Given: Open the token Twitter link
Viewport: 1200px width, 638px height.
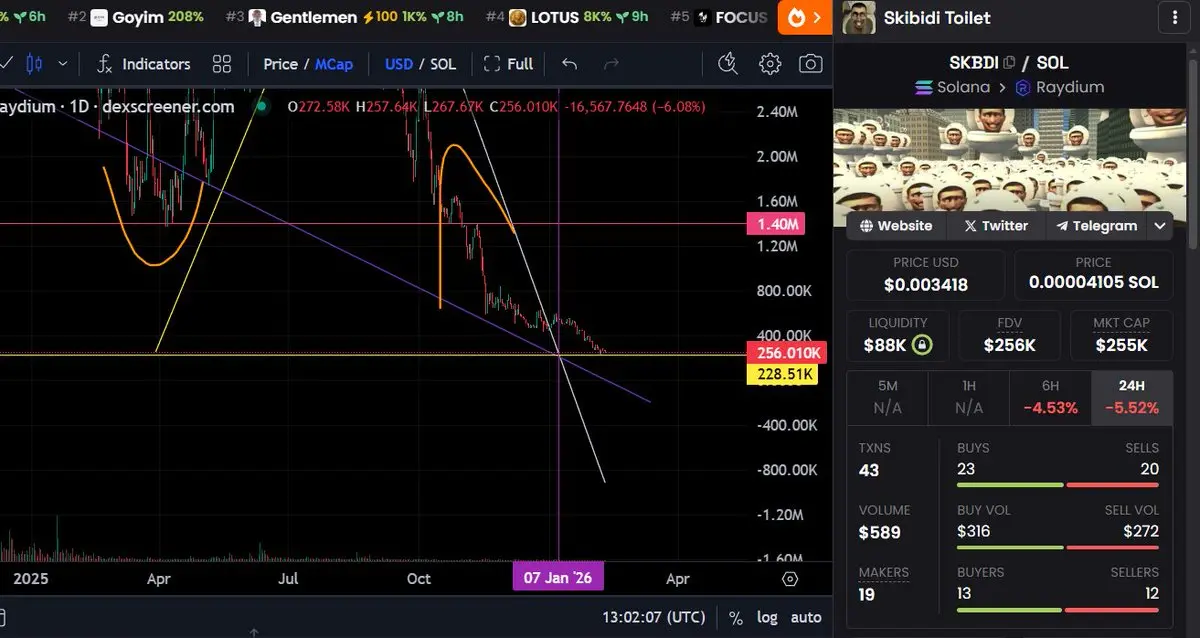Looking at the screenshot, I should tap(995, 226).
